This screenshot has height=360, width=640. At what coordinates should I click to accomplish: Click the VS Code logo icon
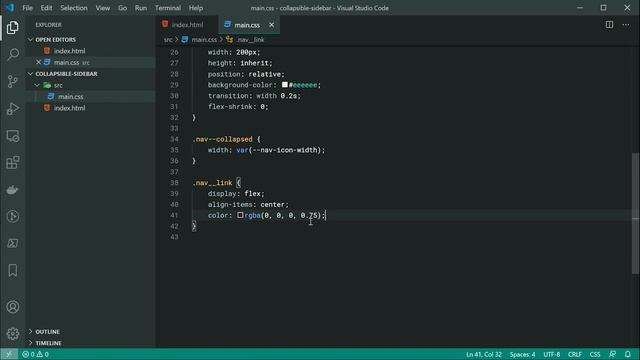point(9,8)
